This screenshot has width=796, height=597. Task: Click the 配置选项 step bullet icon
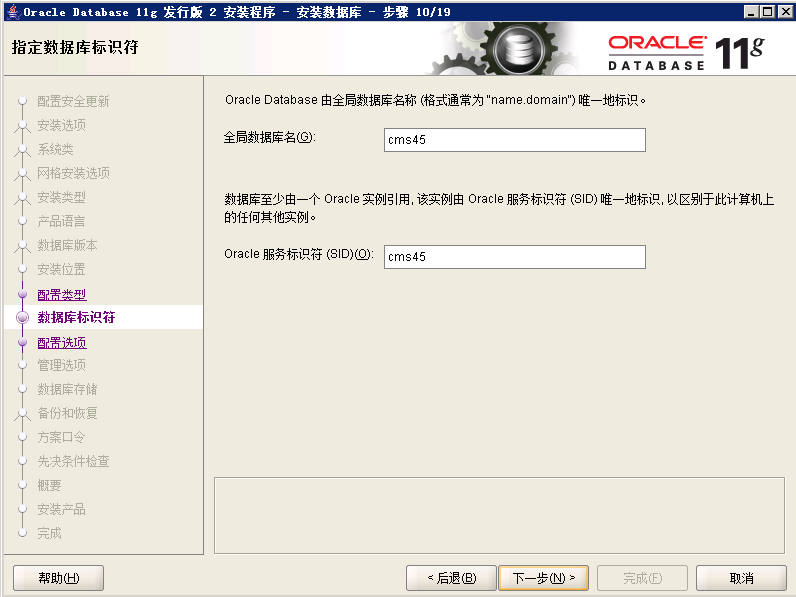tap(22, 342)
